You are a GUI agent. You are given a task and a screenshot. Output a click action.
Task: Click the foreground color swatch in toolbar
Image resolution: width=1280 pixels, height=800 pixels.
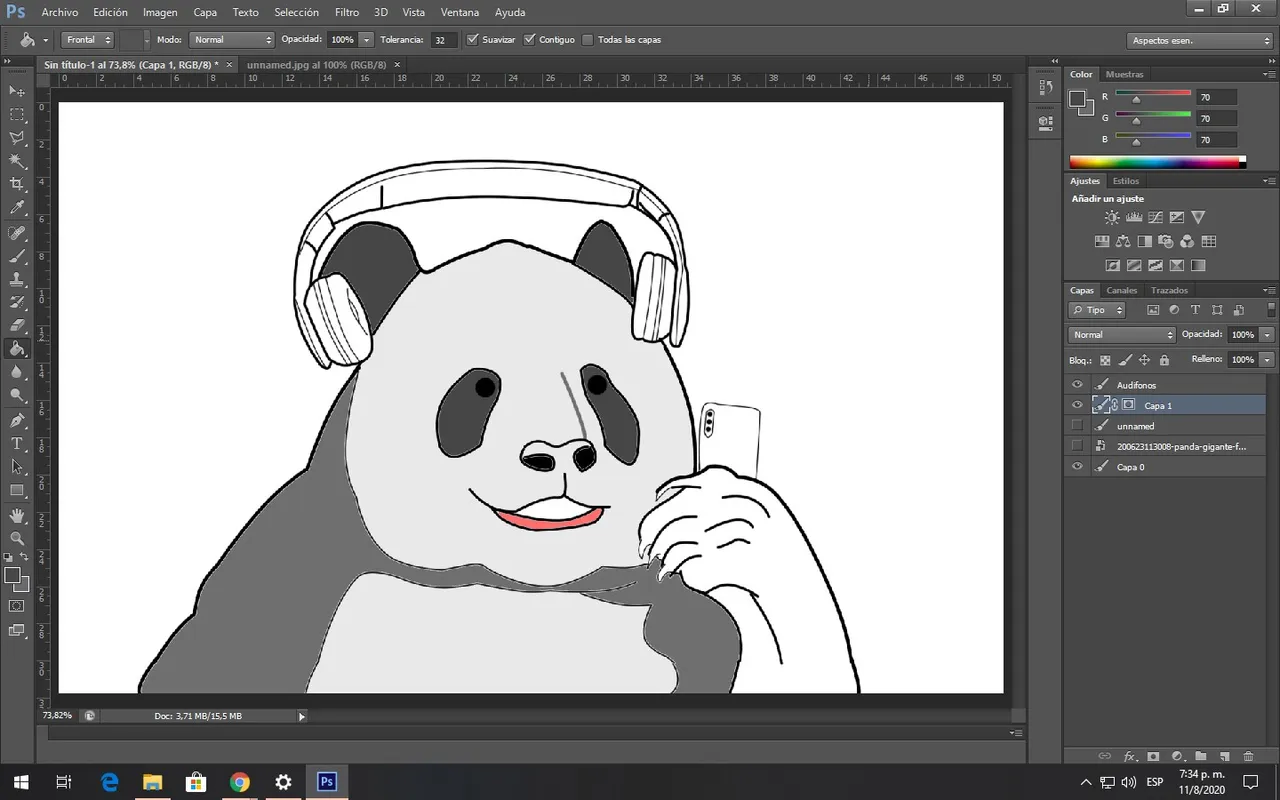[12, 575]
